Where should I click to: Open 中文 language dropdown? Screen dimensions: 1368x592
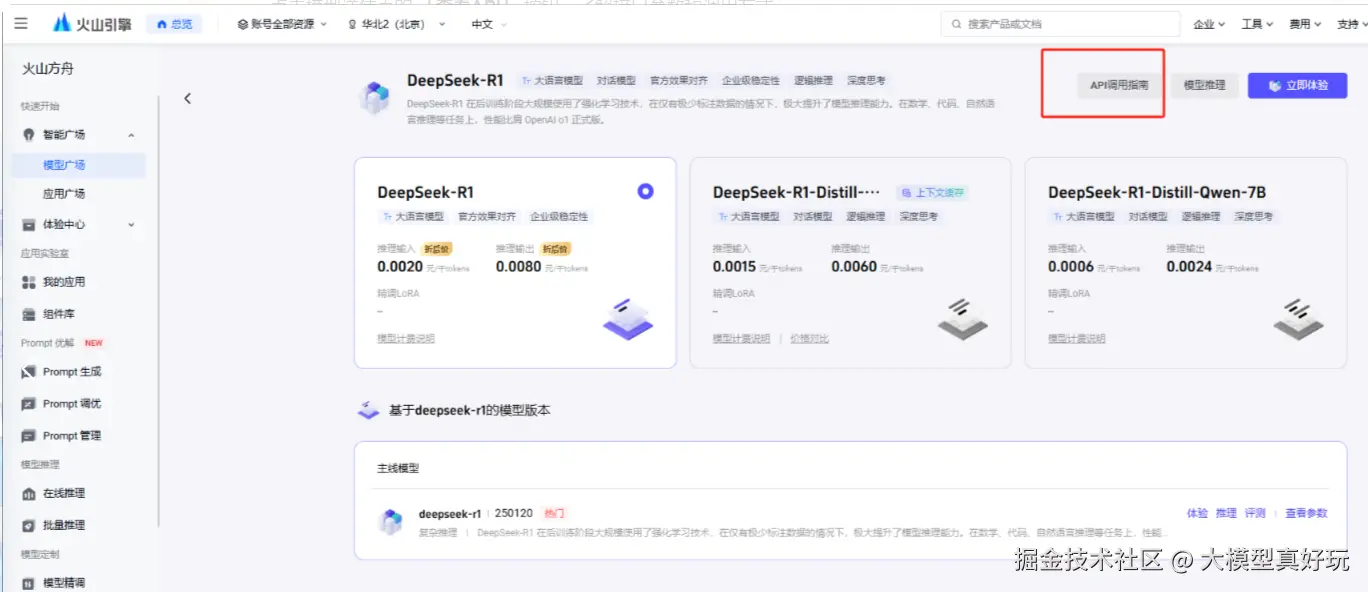coord(490,24)
